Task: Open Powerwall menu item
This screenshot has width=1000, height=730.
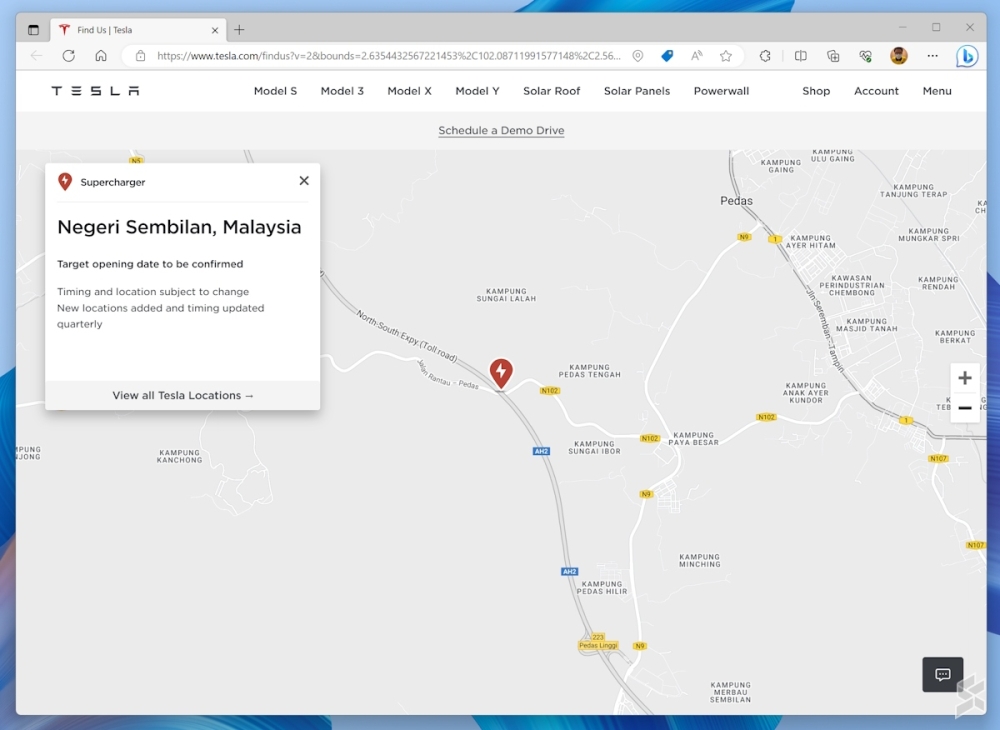Action: [x=721, y=91]
